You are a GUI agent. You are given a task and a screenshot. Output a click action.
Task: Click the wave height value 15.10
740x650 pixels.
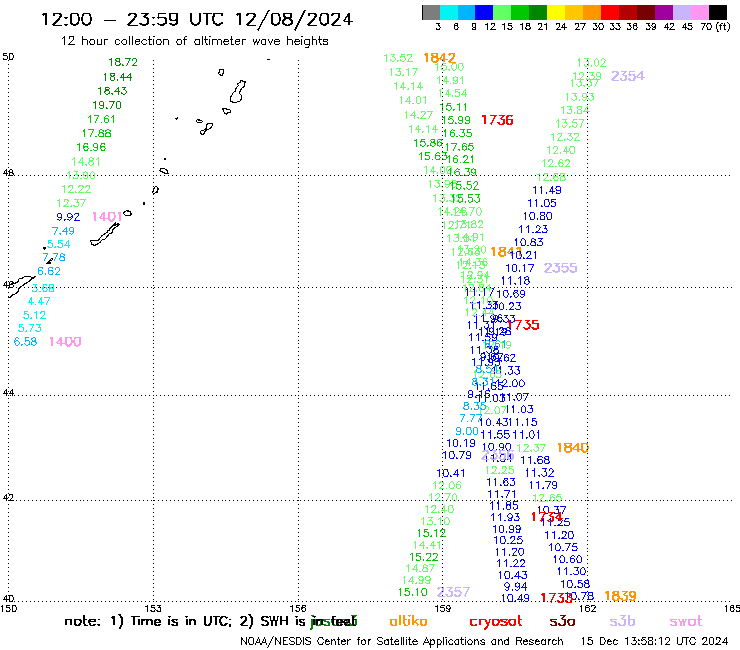(412, 592)
